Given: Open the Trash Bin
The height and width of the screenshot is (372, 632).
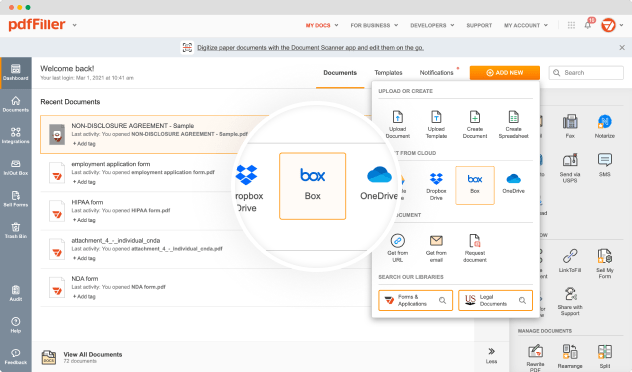Looking at the screenshot, I should (16, 231).
